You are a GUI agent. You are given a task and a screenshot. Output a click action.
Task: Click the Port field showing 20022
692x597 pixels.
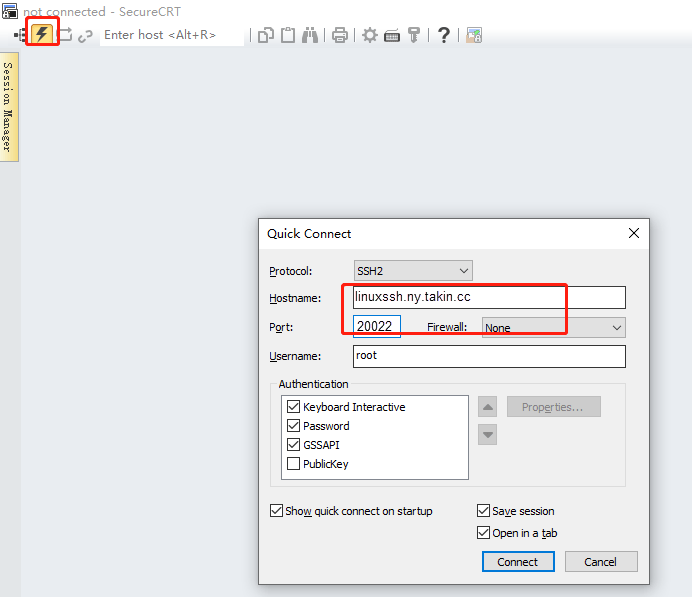376,327
